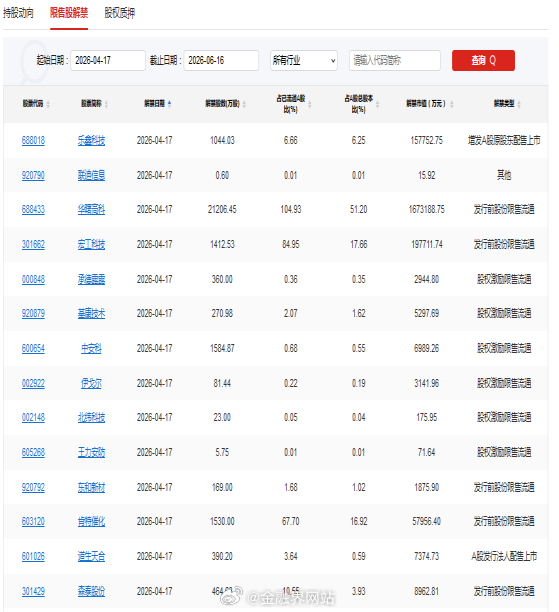The height and width of the screenshot is (612, 559).
Task: Open the stock name link in row 920790
Action: click(91, 176)
